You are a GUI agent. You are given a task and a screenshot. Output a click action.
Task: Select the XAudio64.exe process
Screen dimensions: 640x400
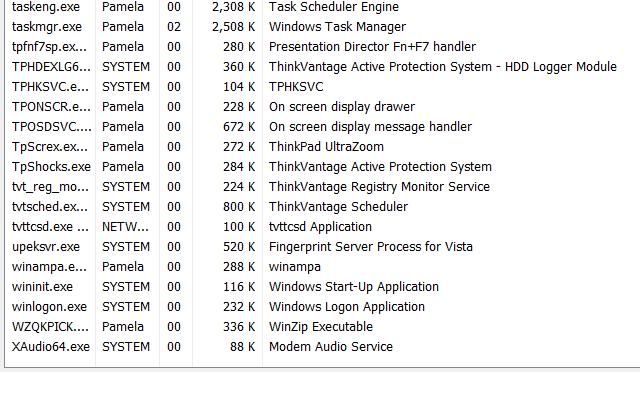tap(51, 347)
